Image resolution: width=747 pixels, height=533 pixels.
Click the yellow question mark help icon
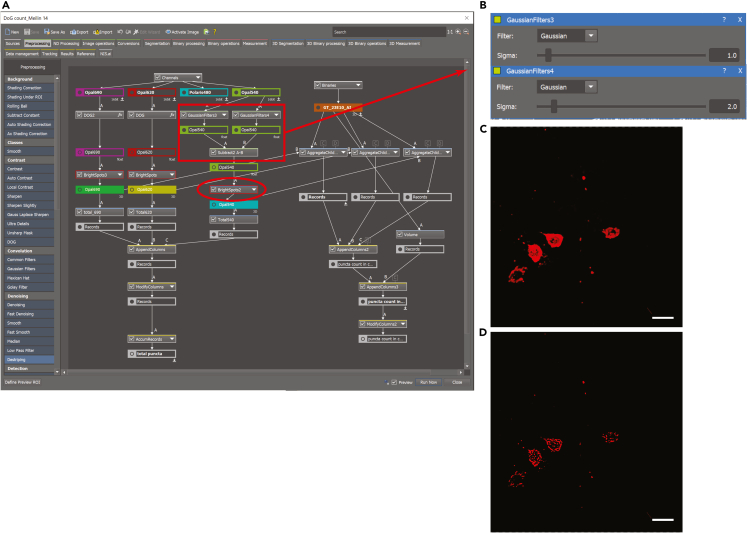pos(214,32)
